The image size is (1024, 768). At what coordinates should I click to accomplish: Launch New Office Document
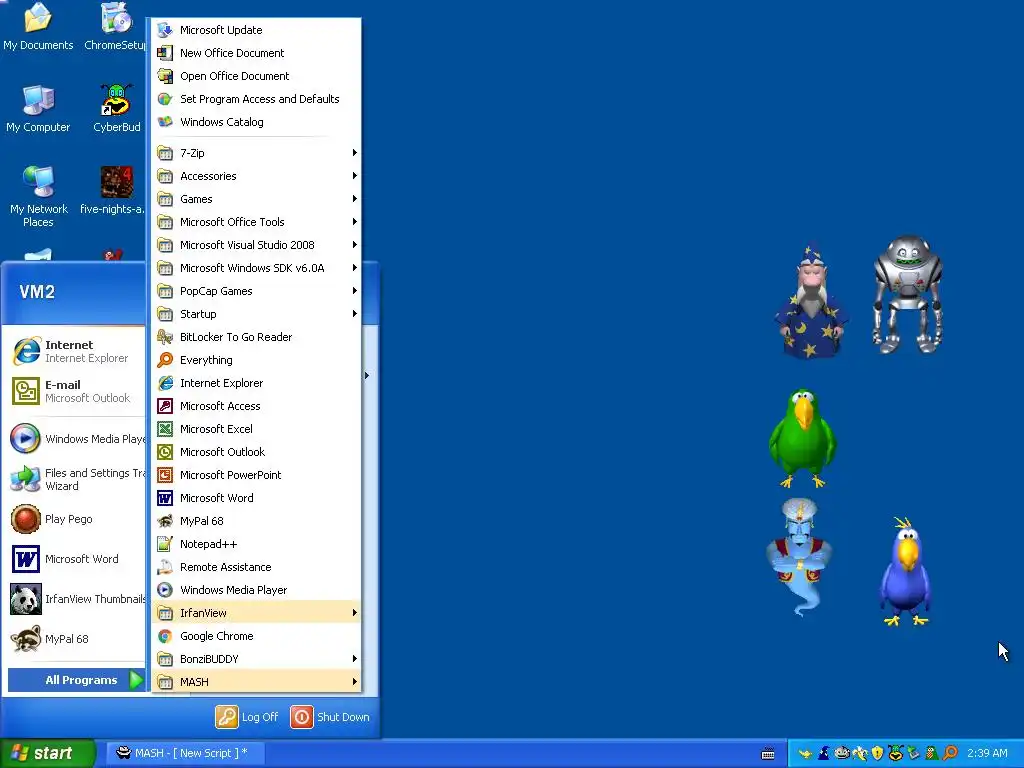[256, 53]
